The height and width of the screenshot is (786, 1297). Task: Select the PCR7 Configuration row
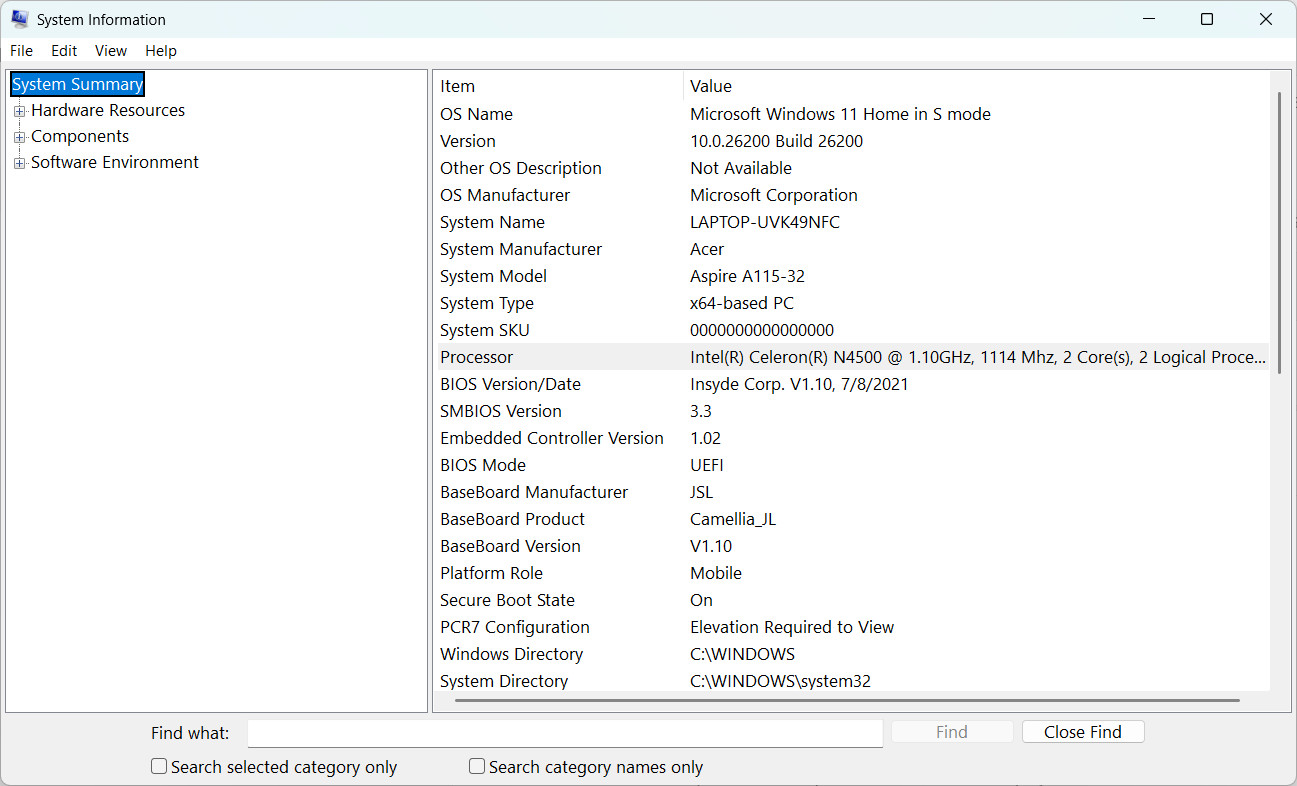coord(853,627)
